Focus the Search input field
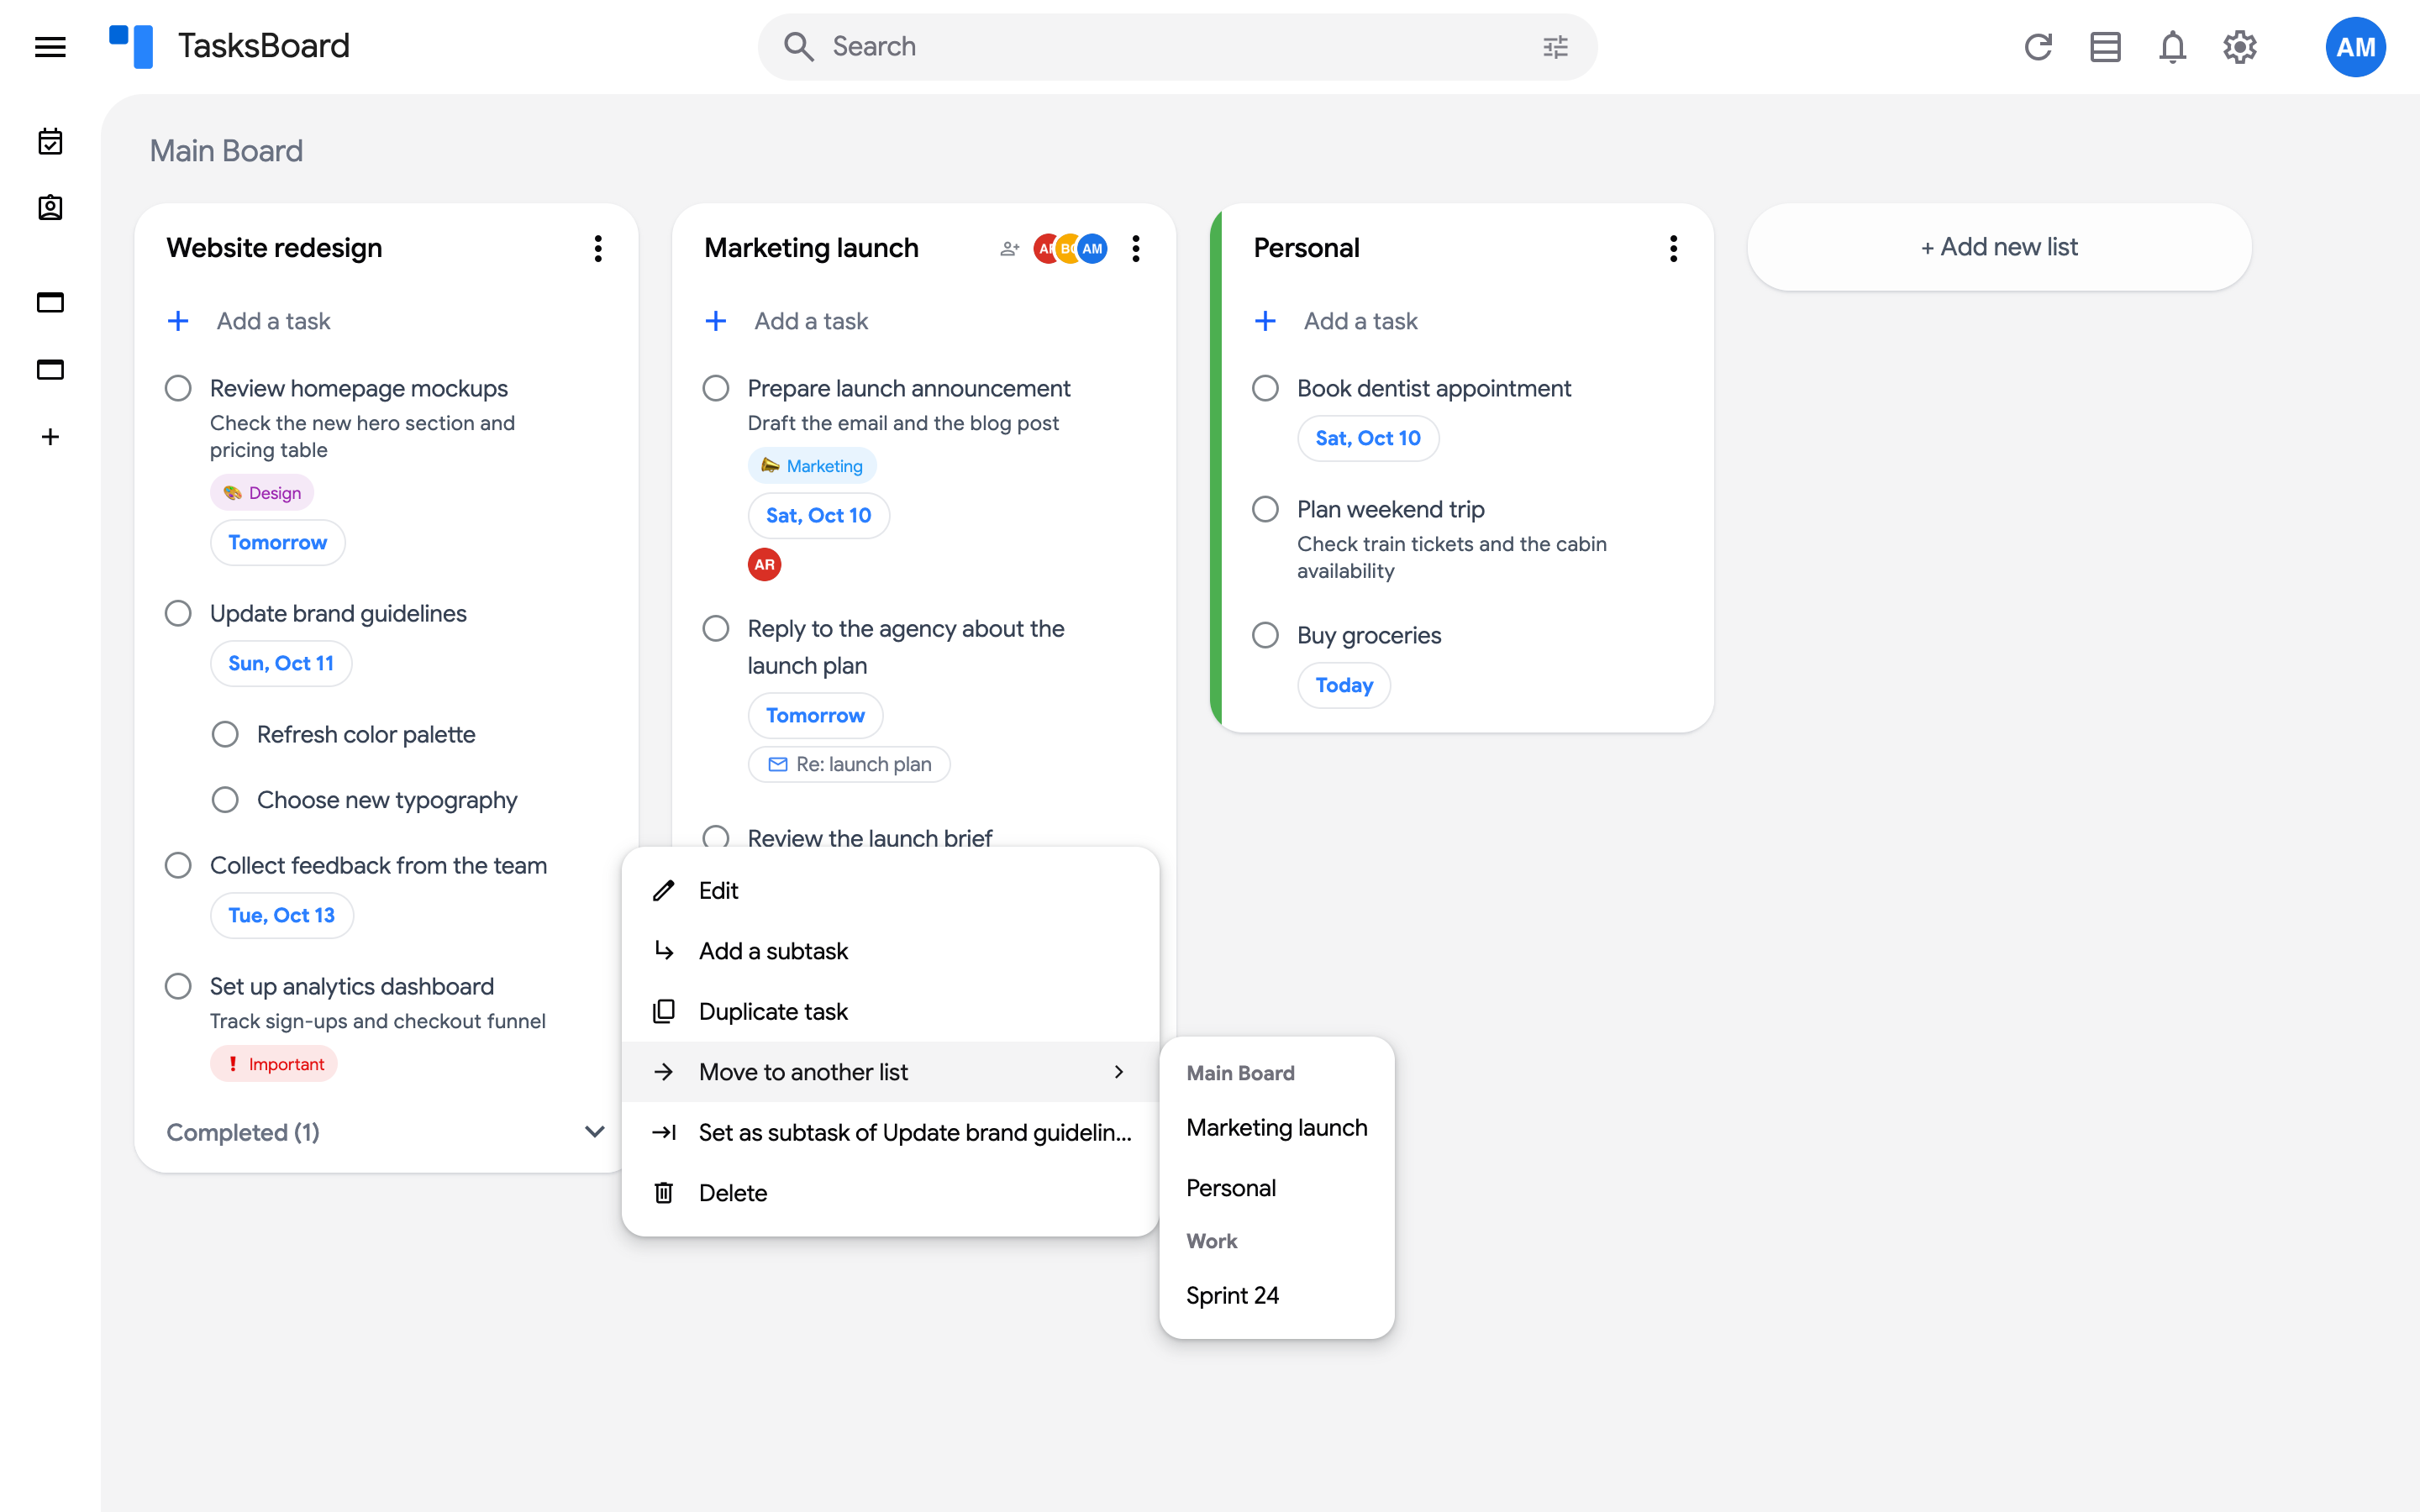The image size is (2420, 1512). pos(1177,47)
